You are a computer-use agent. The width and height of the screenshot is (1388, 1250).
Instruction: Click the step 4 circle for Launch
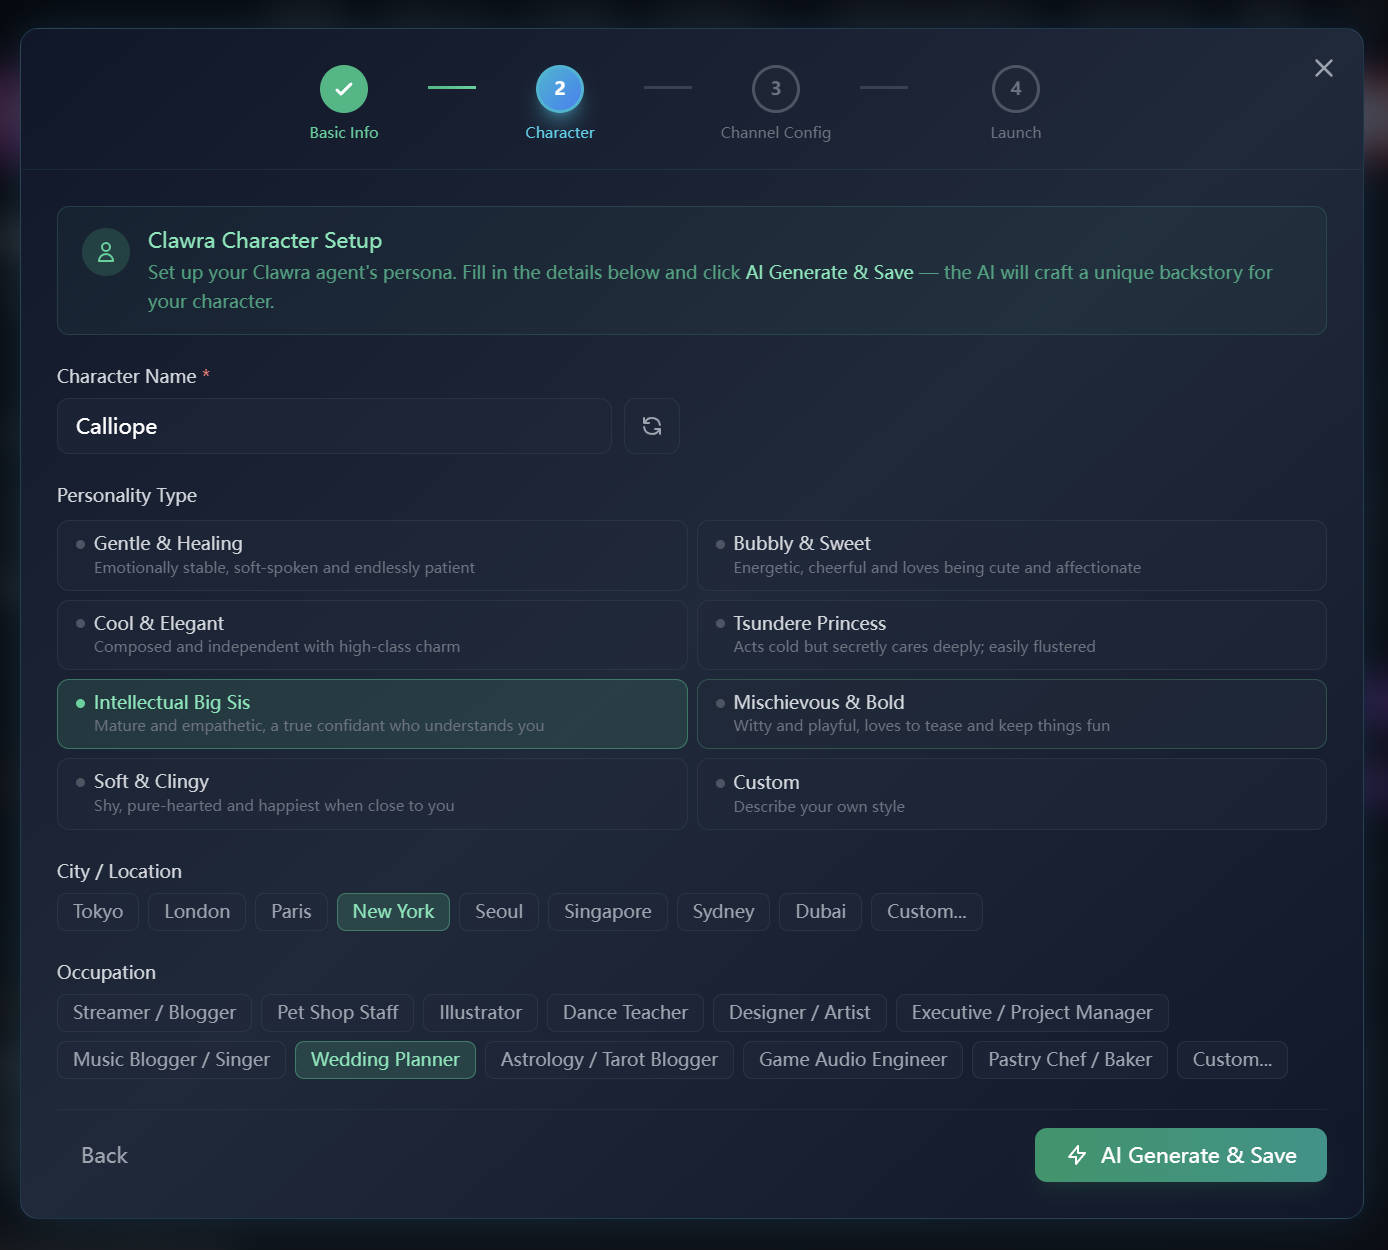click(x=1016, y=88)
